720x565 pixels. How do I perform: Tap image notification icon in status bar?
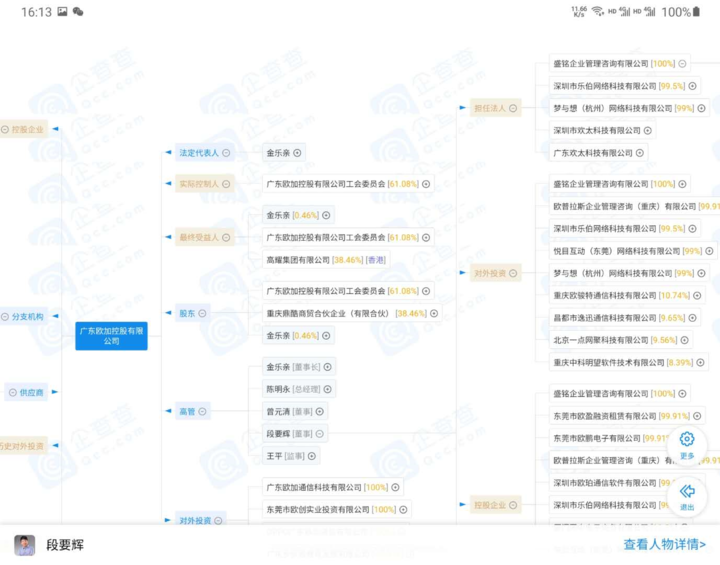click(x=62, y=11)
